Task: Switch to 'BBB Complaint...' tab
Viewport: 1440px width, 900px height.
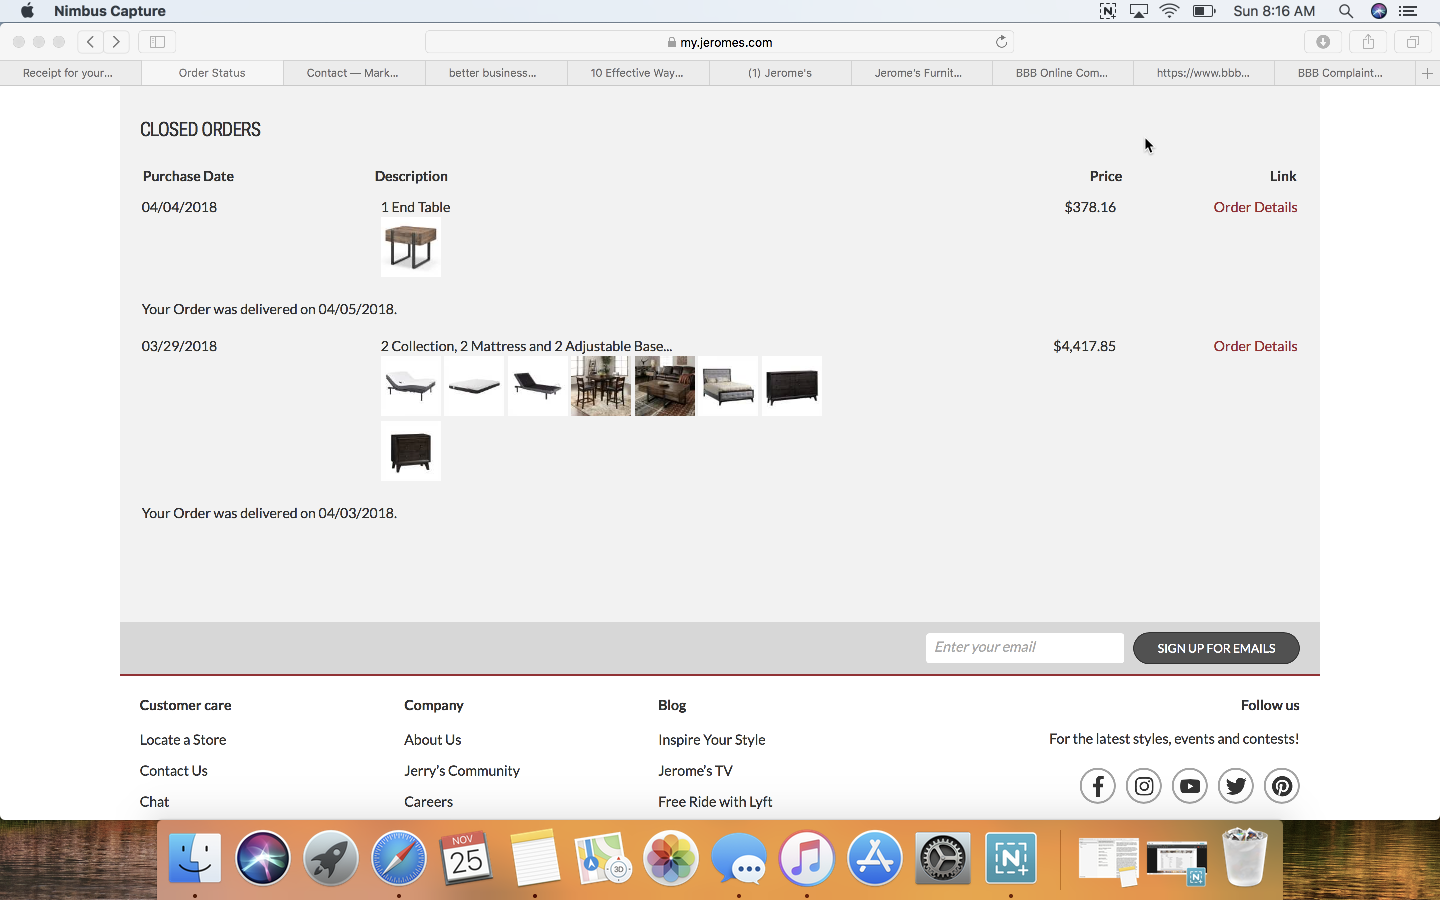Action: point(1345,73)
